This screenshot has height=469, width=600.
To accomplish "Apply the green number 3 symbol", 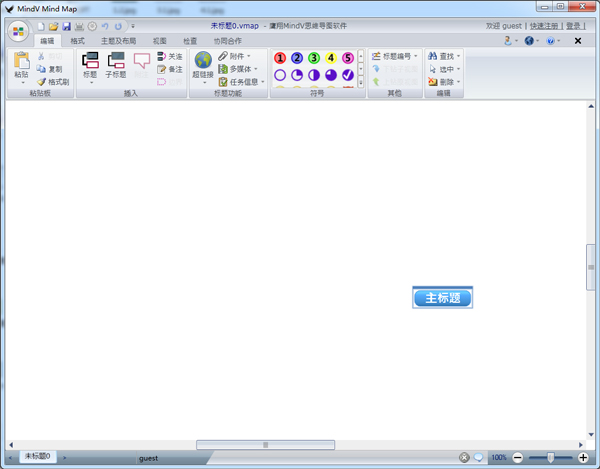I will [x=314, y=58].
